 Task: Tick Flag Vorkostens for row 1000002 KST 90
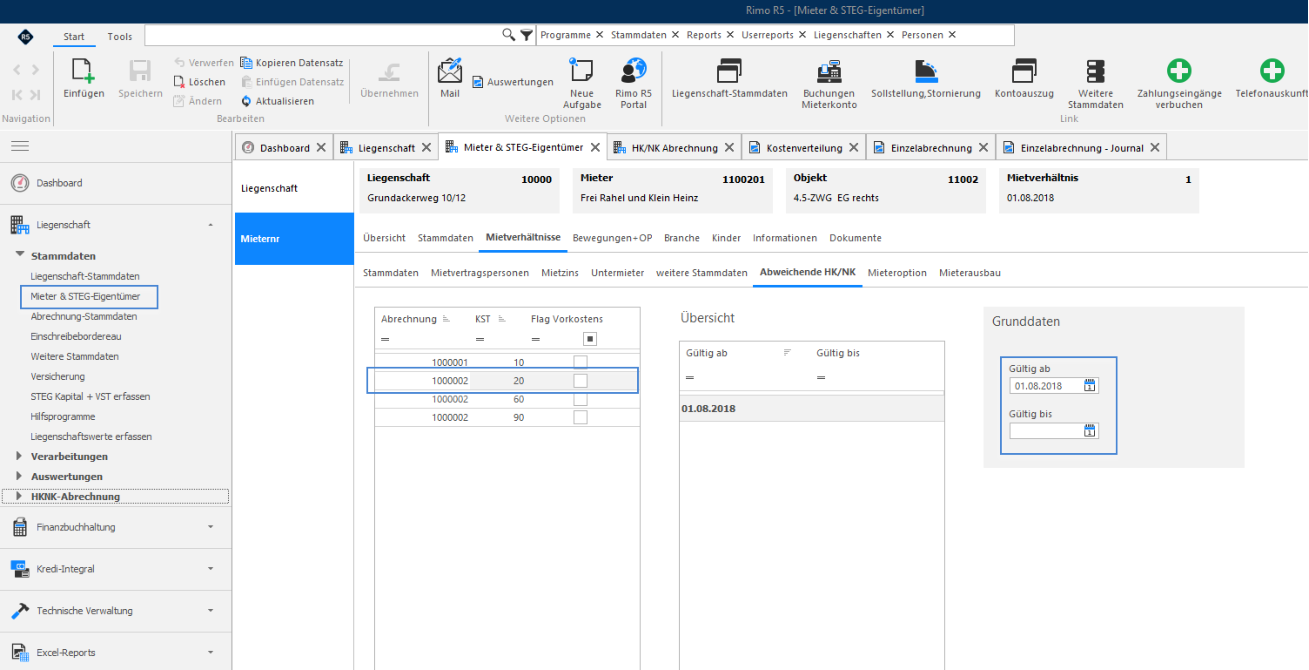[580, 417]
